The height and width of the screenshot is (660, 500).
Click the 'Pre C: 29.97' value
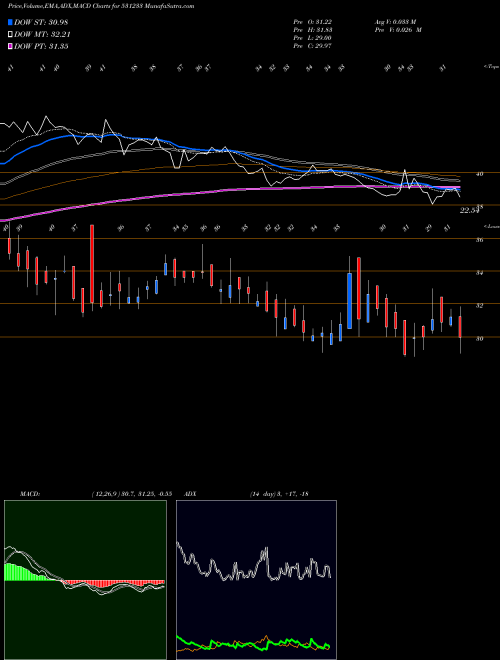(x=313, y=46)
